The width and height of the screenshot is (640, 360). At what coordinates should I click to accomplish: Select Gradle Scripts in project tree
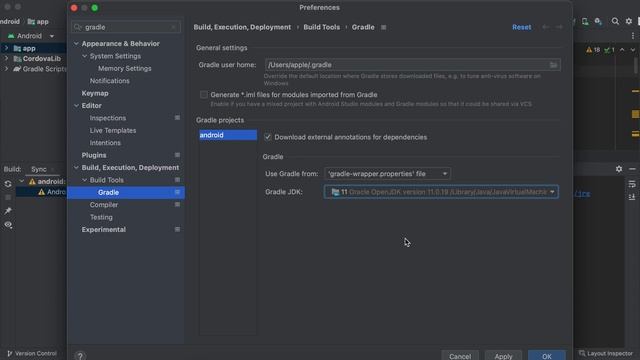point(44,69)
